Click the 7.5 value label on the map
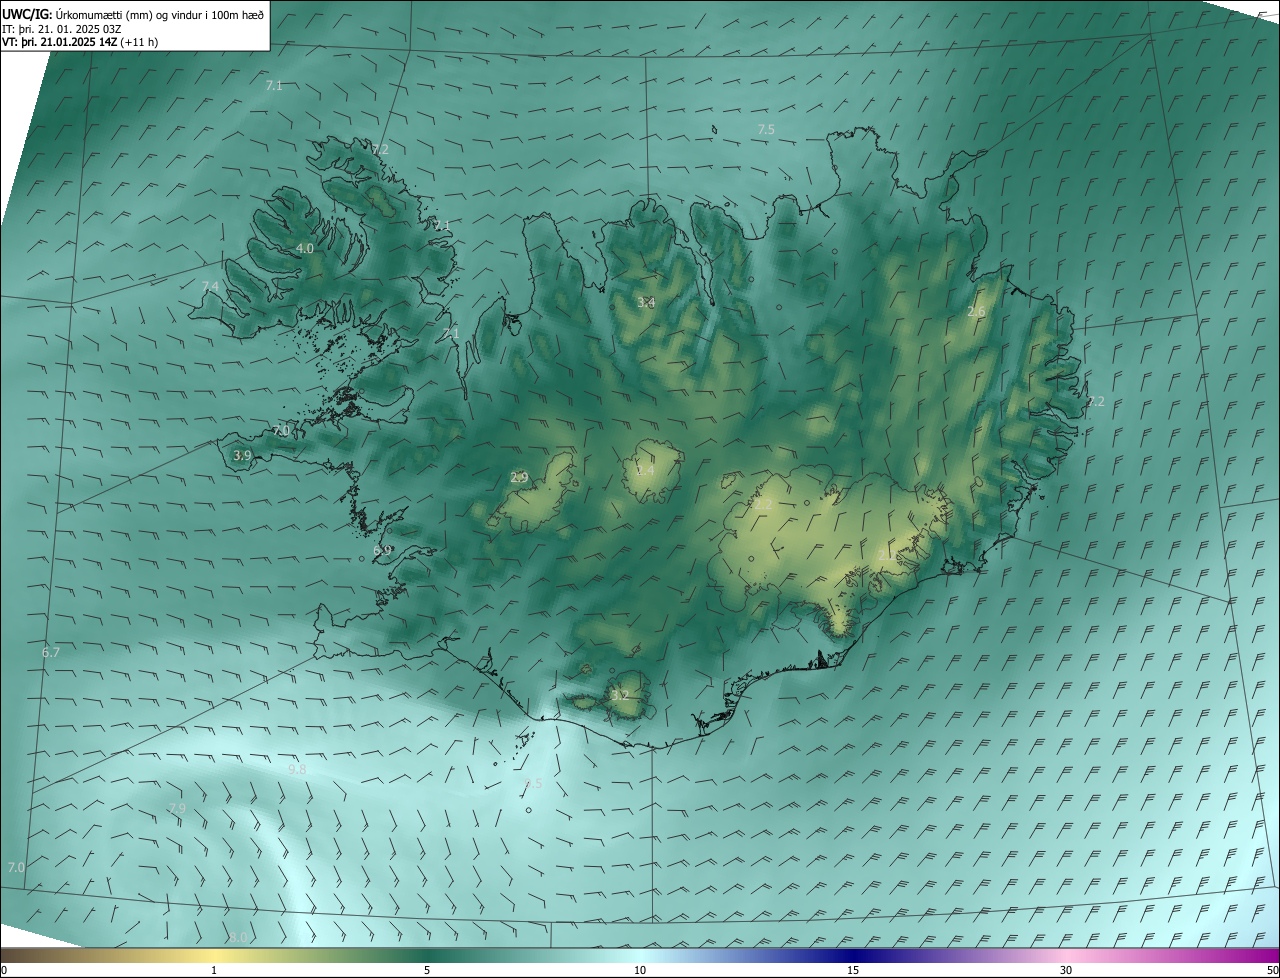Image resolution: width=1280 pixels, height=978 pixels. (766, 130)
